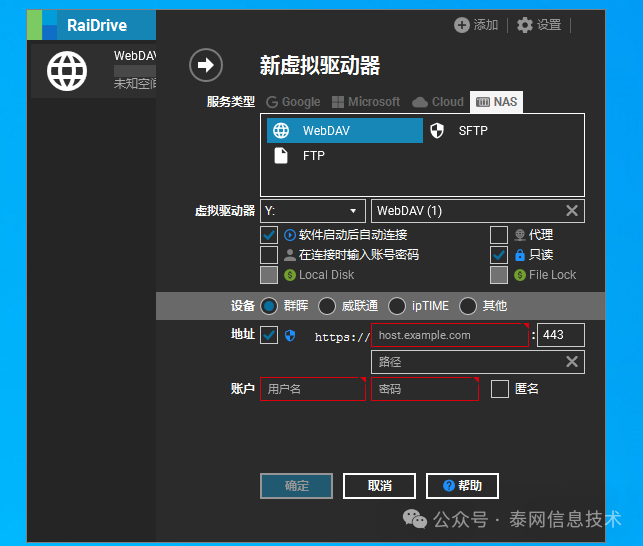Click the auto-connect circle icon by 软件启动后自动连接
Viewport: 643px width, 546px height.
coord(290,235)
